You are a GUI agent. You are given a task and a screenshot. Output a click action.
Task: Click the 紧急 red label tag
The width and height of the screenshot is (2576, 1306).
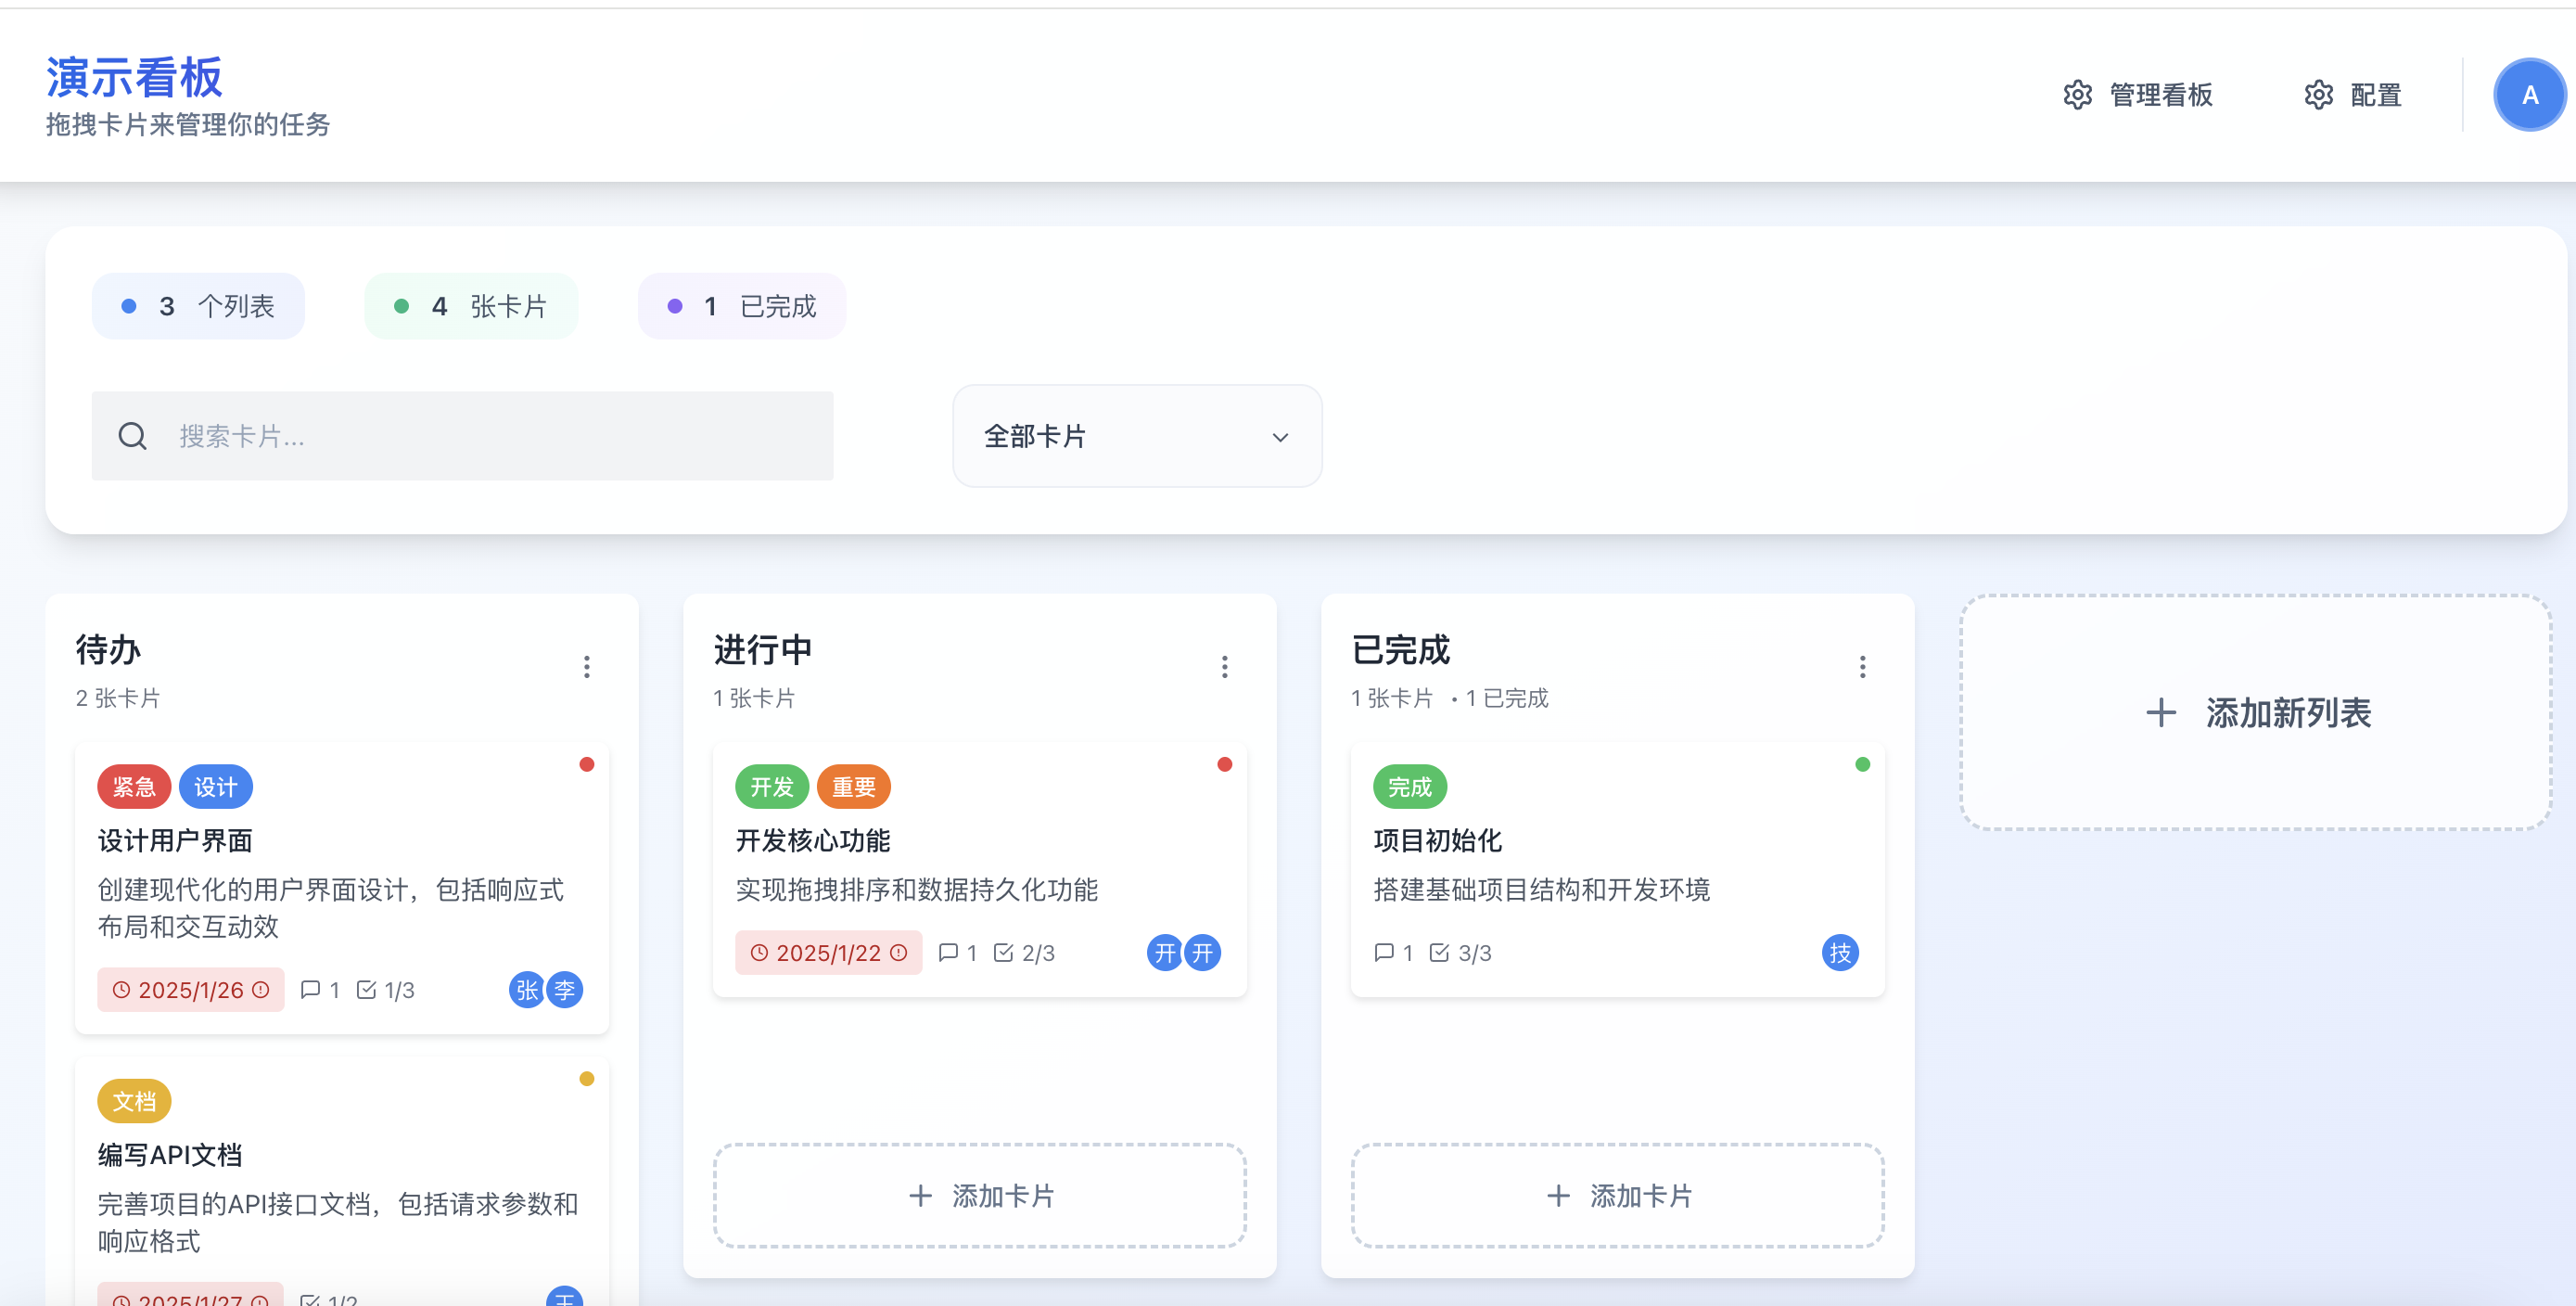[134, 787]
